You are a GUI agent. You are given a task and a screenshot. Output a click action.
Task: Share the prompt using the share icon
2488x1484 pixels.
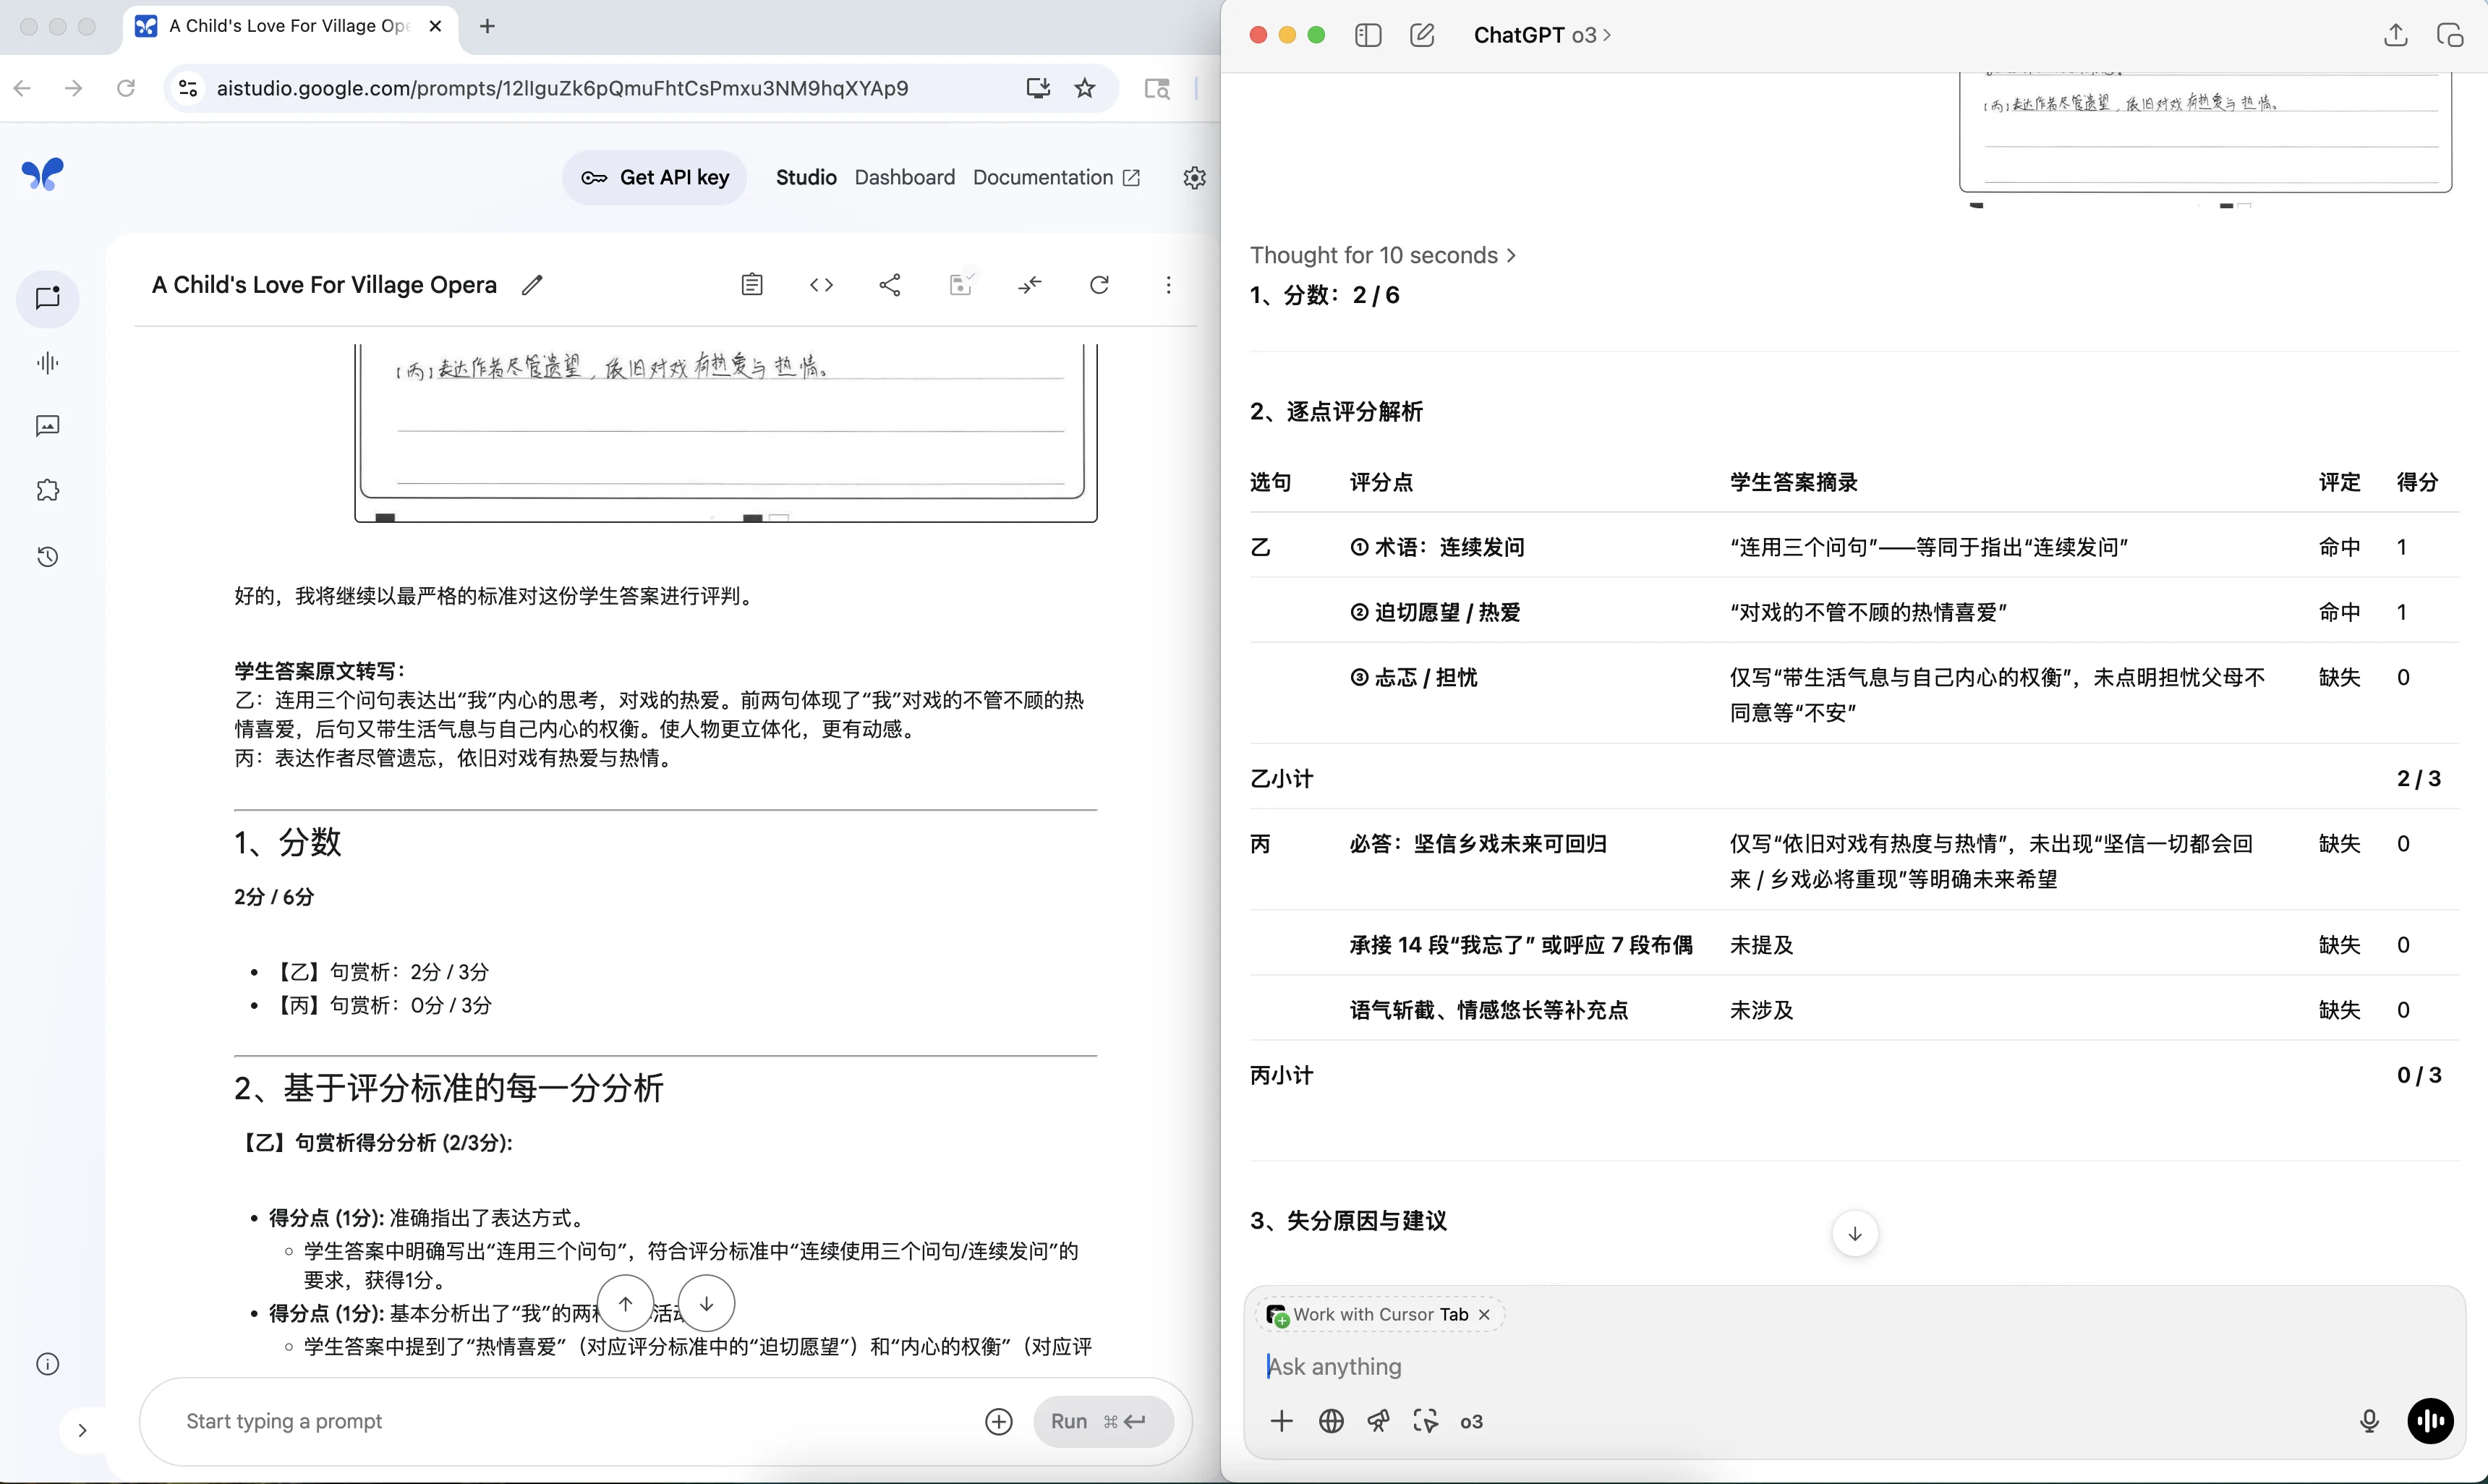[890, 284]
